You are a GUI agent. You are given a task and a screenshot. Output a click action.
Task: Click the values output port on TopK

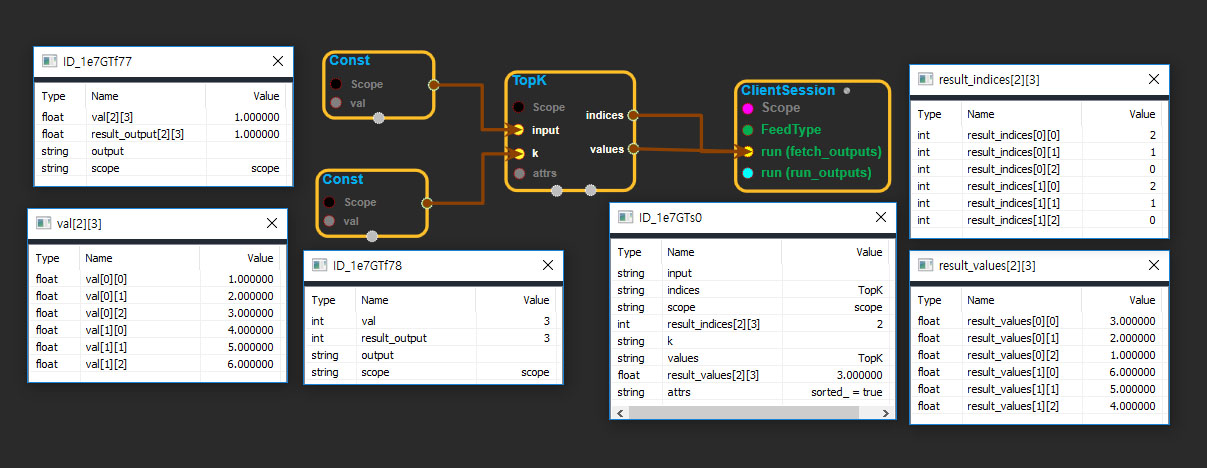click(x=633, y=149)
